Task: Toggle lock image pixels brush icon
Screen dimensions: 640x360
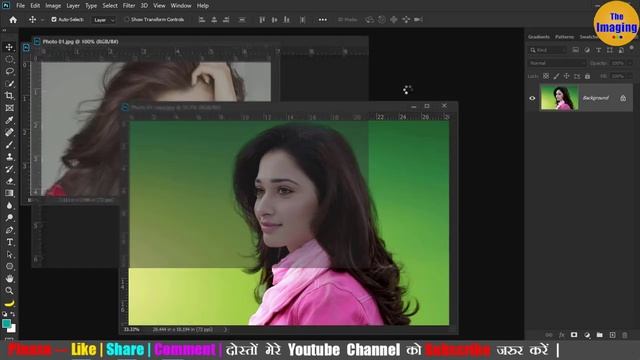Action: 556,76
